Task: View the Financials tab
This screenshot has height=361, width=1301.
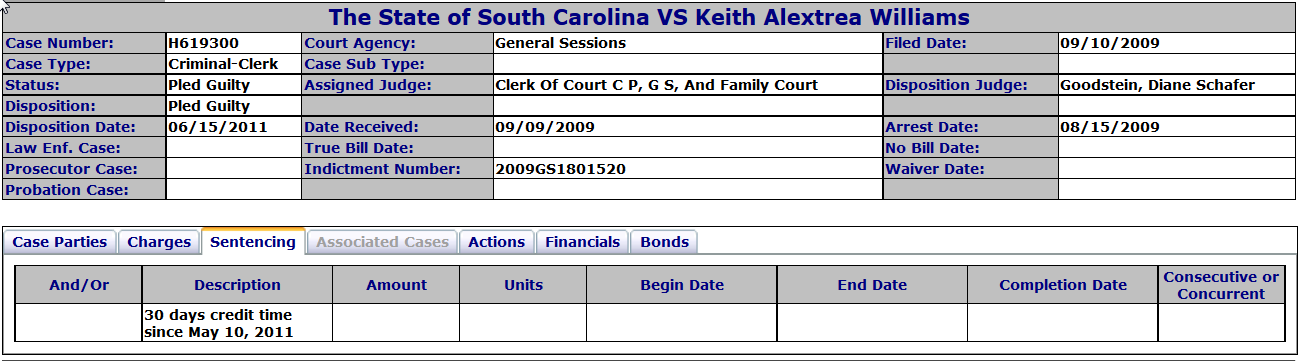Action: (583, 242)
